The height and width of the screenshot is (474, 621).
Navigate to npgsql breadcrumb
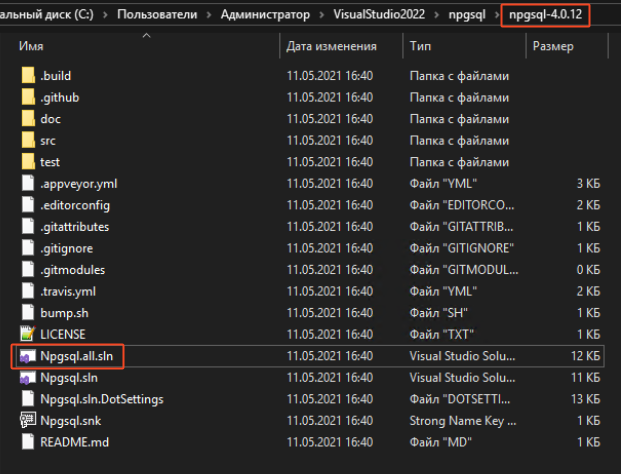[x=467, y=15]
